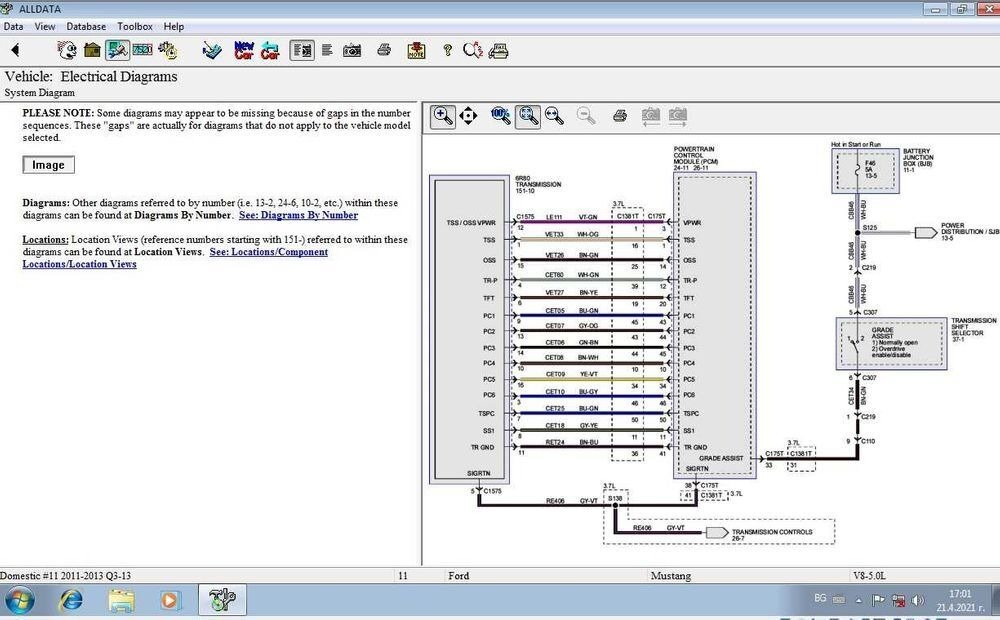The image size is (1000, 620).
Task: Click the Image button
Action: point(48,164)
